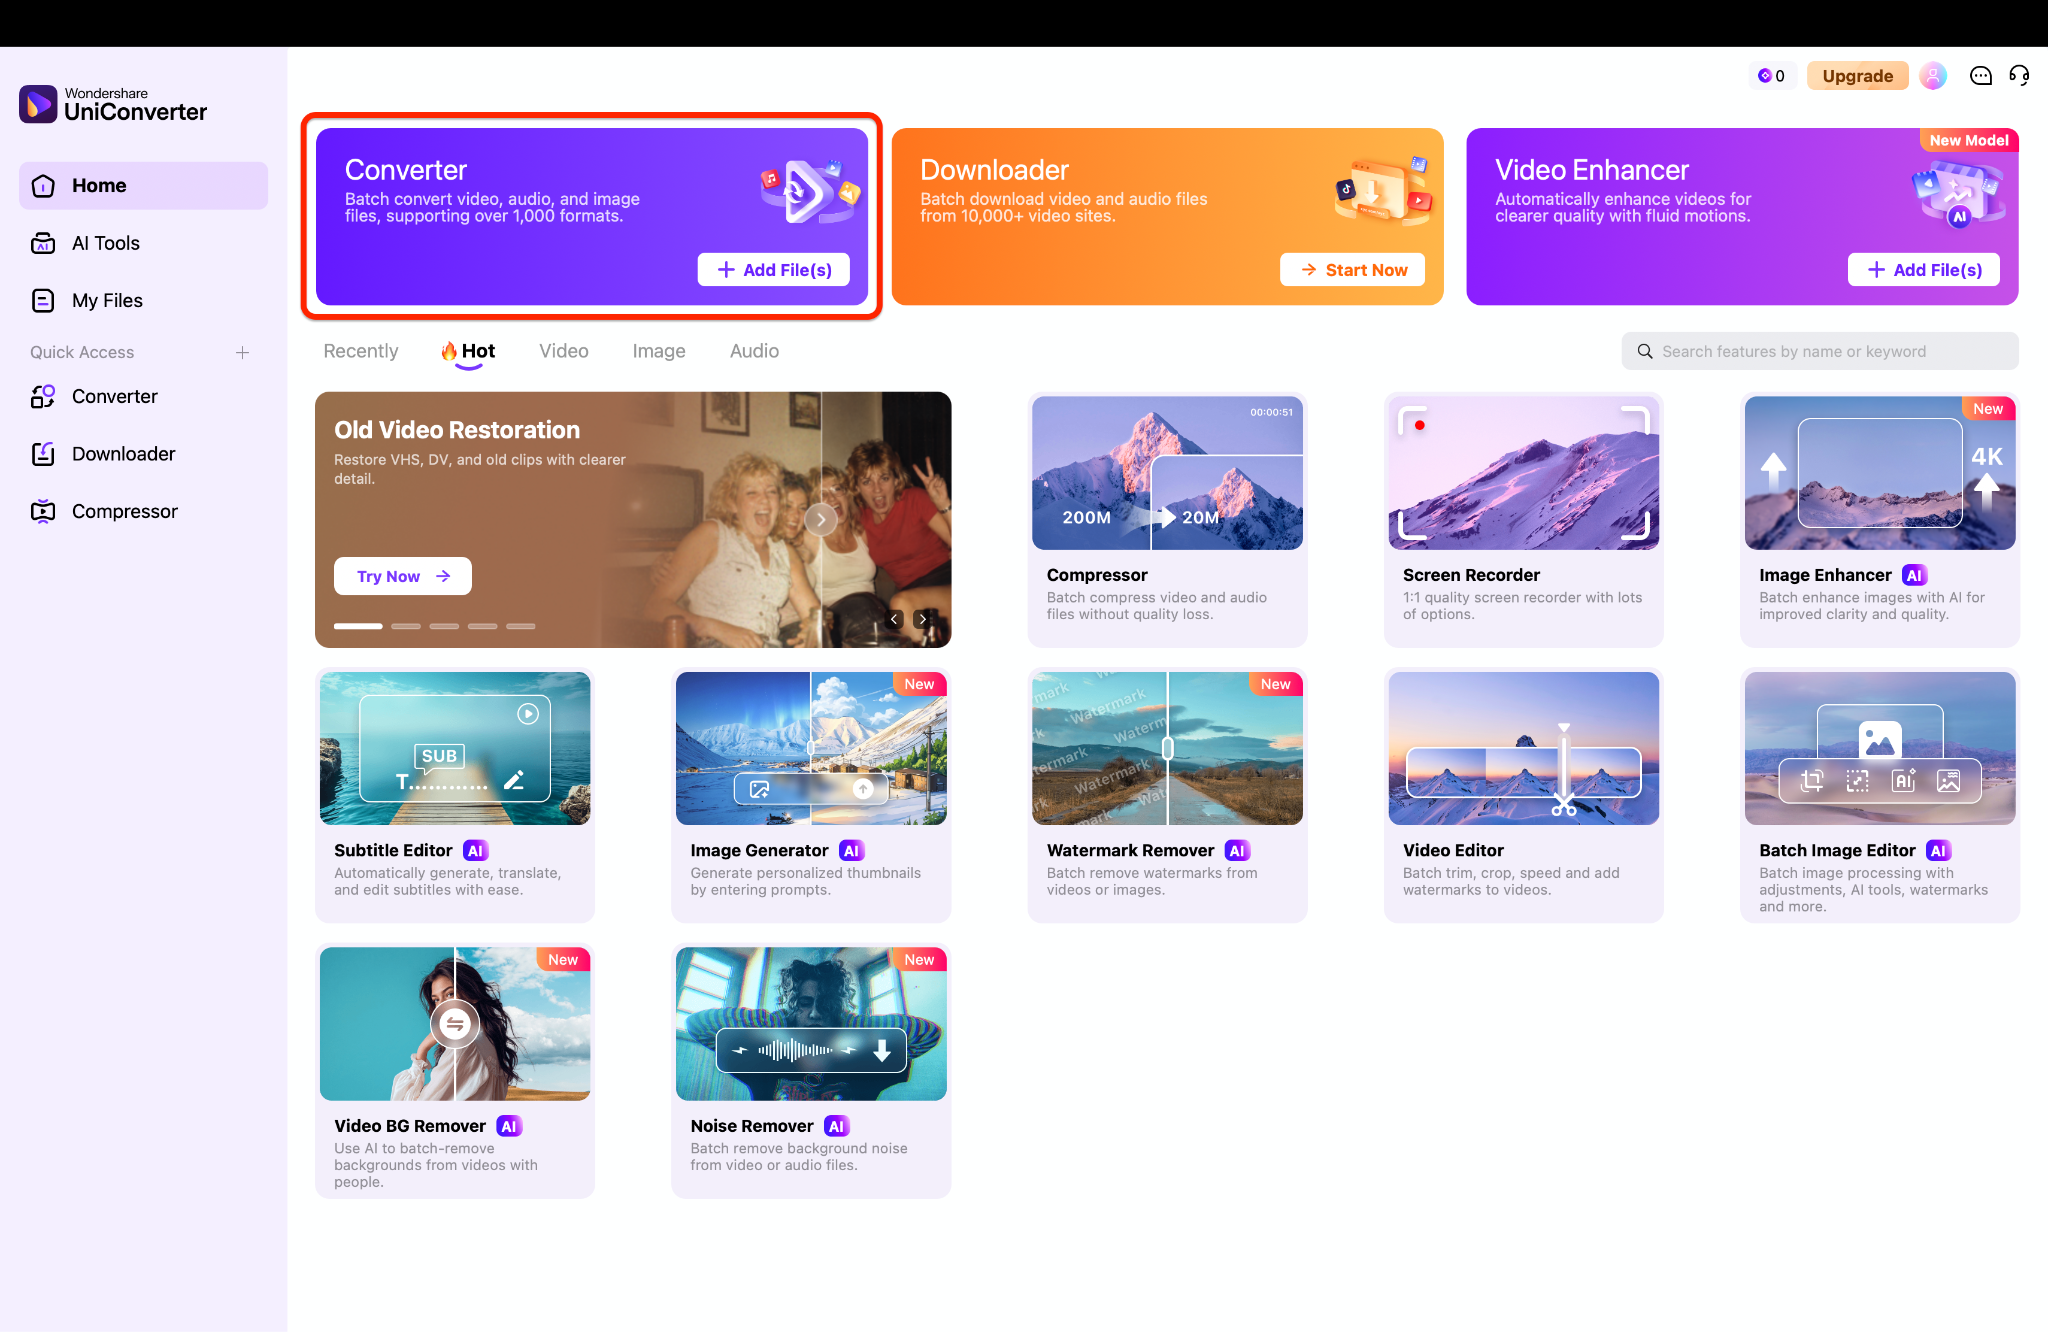
Task: Switch to the Video tab
Action: 564,351
